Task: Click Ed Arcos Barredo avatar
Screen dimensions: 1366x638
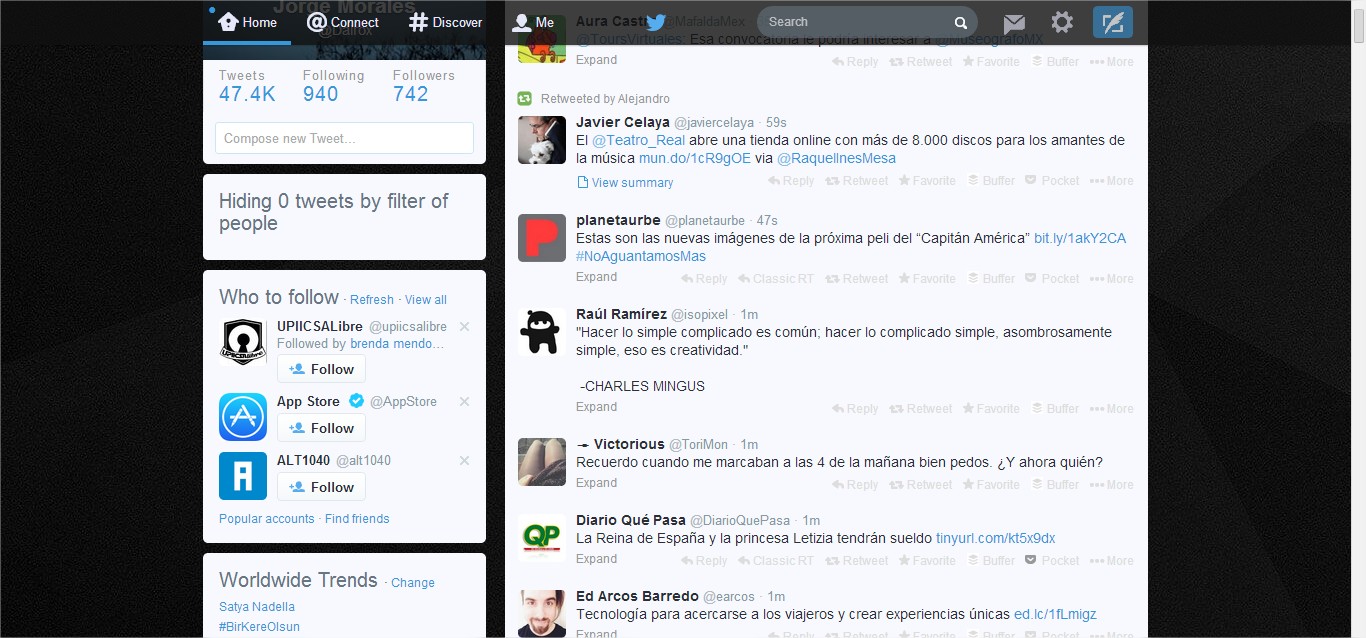Action: (x=542, y=613)
